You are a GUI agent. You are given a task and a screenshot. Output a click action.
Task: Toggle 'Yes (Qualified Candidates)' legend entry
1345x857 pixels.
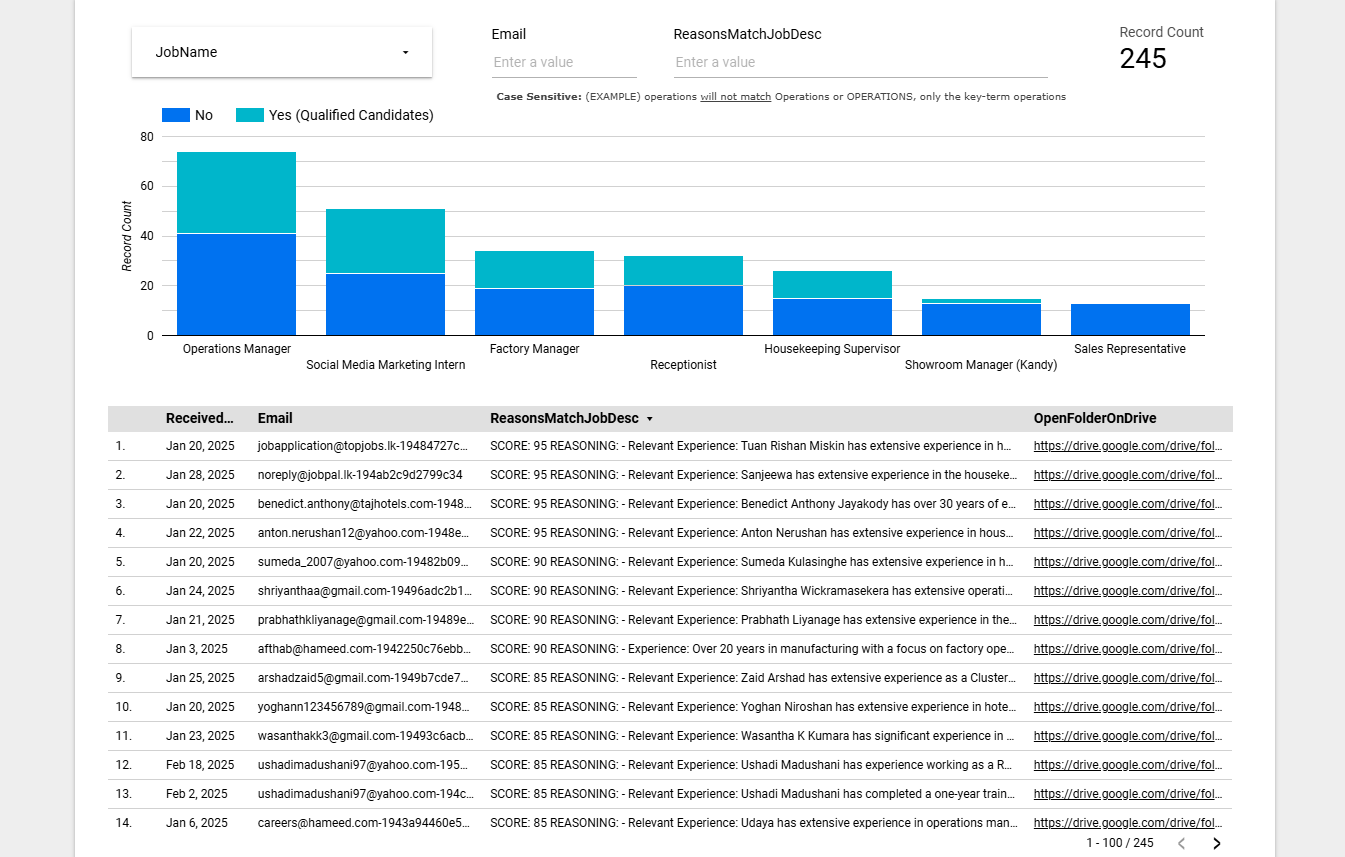(x=350, y=115)
